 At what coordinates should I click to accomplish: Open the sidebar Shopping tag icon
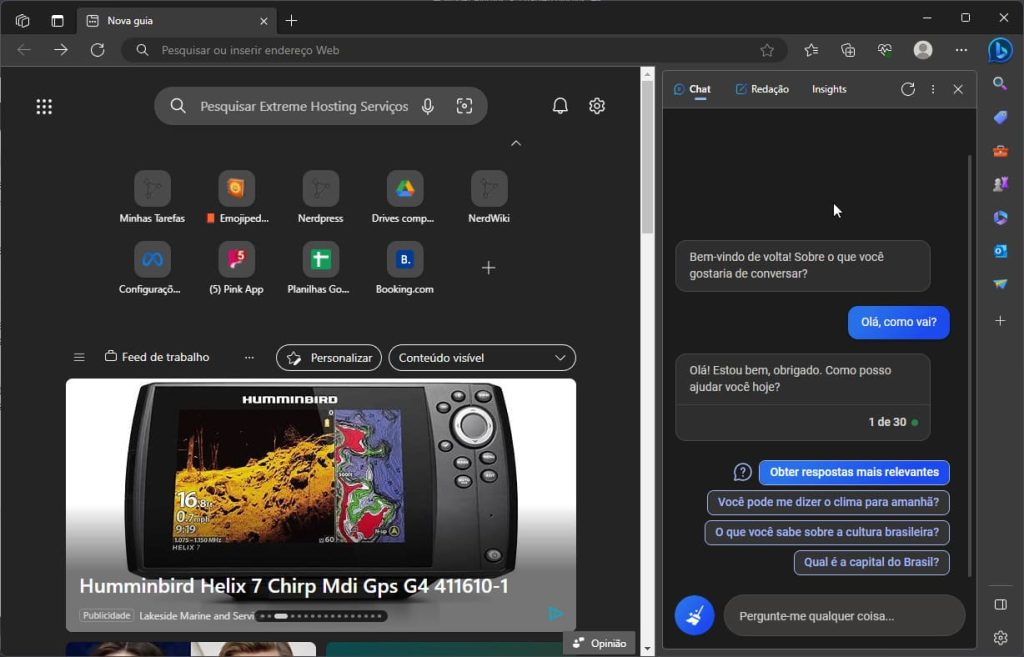click(x=1000, y=118)
